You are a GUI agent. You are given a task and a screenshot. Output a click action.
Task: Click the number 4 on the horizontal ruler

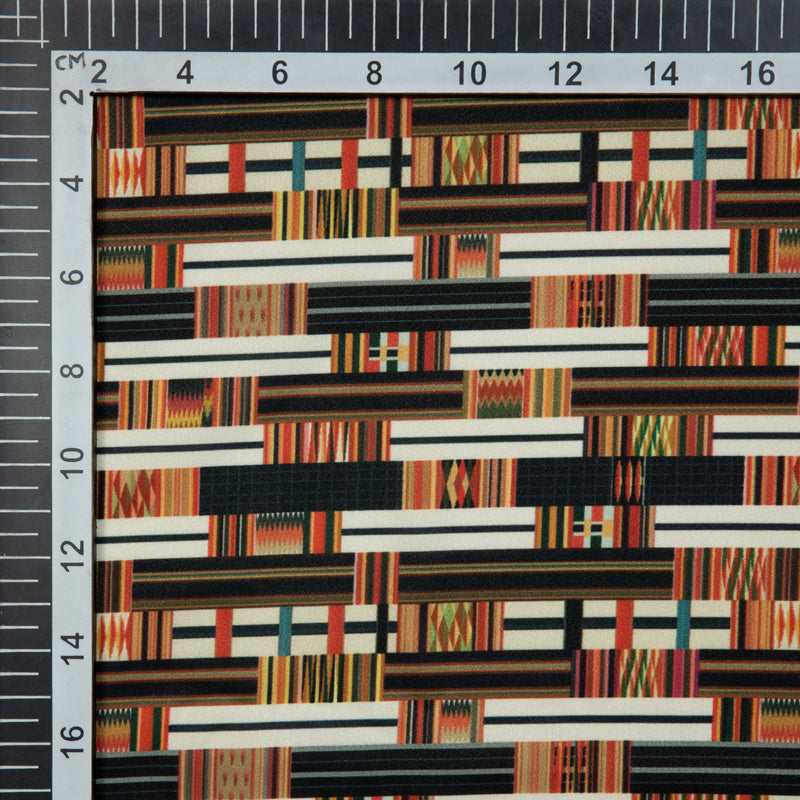click(x=185, y=73)
